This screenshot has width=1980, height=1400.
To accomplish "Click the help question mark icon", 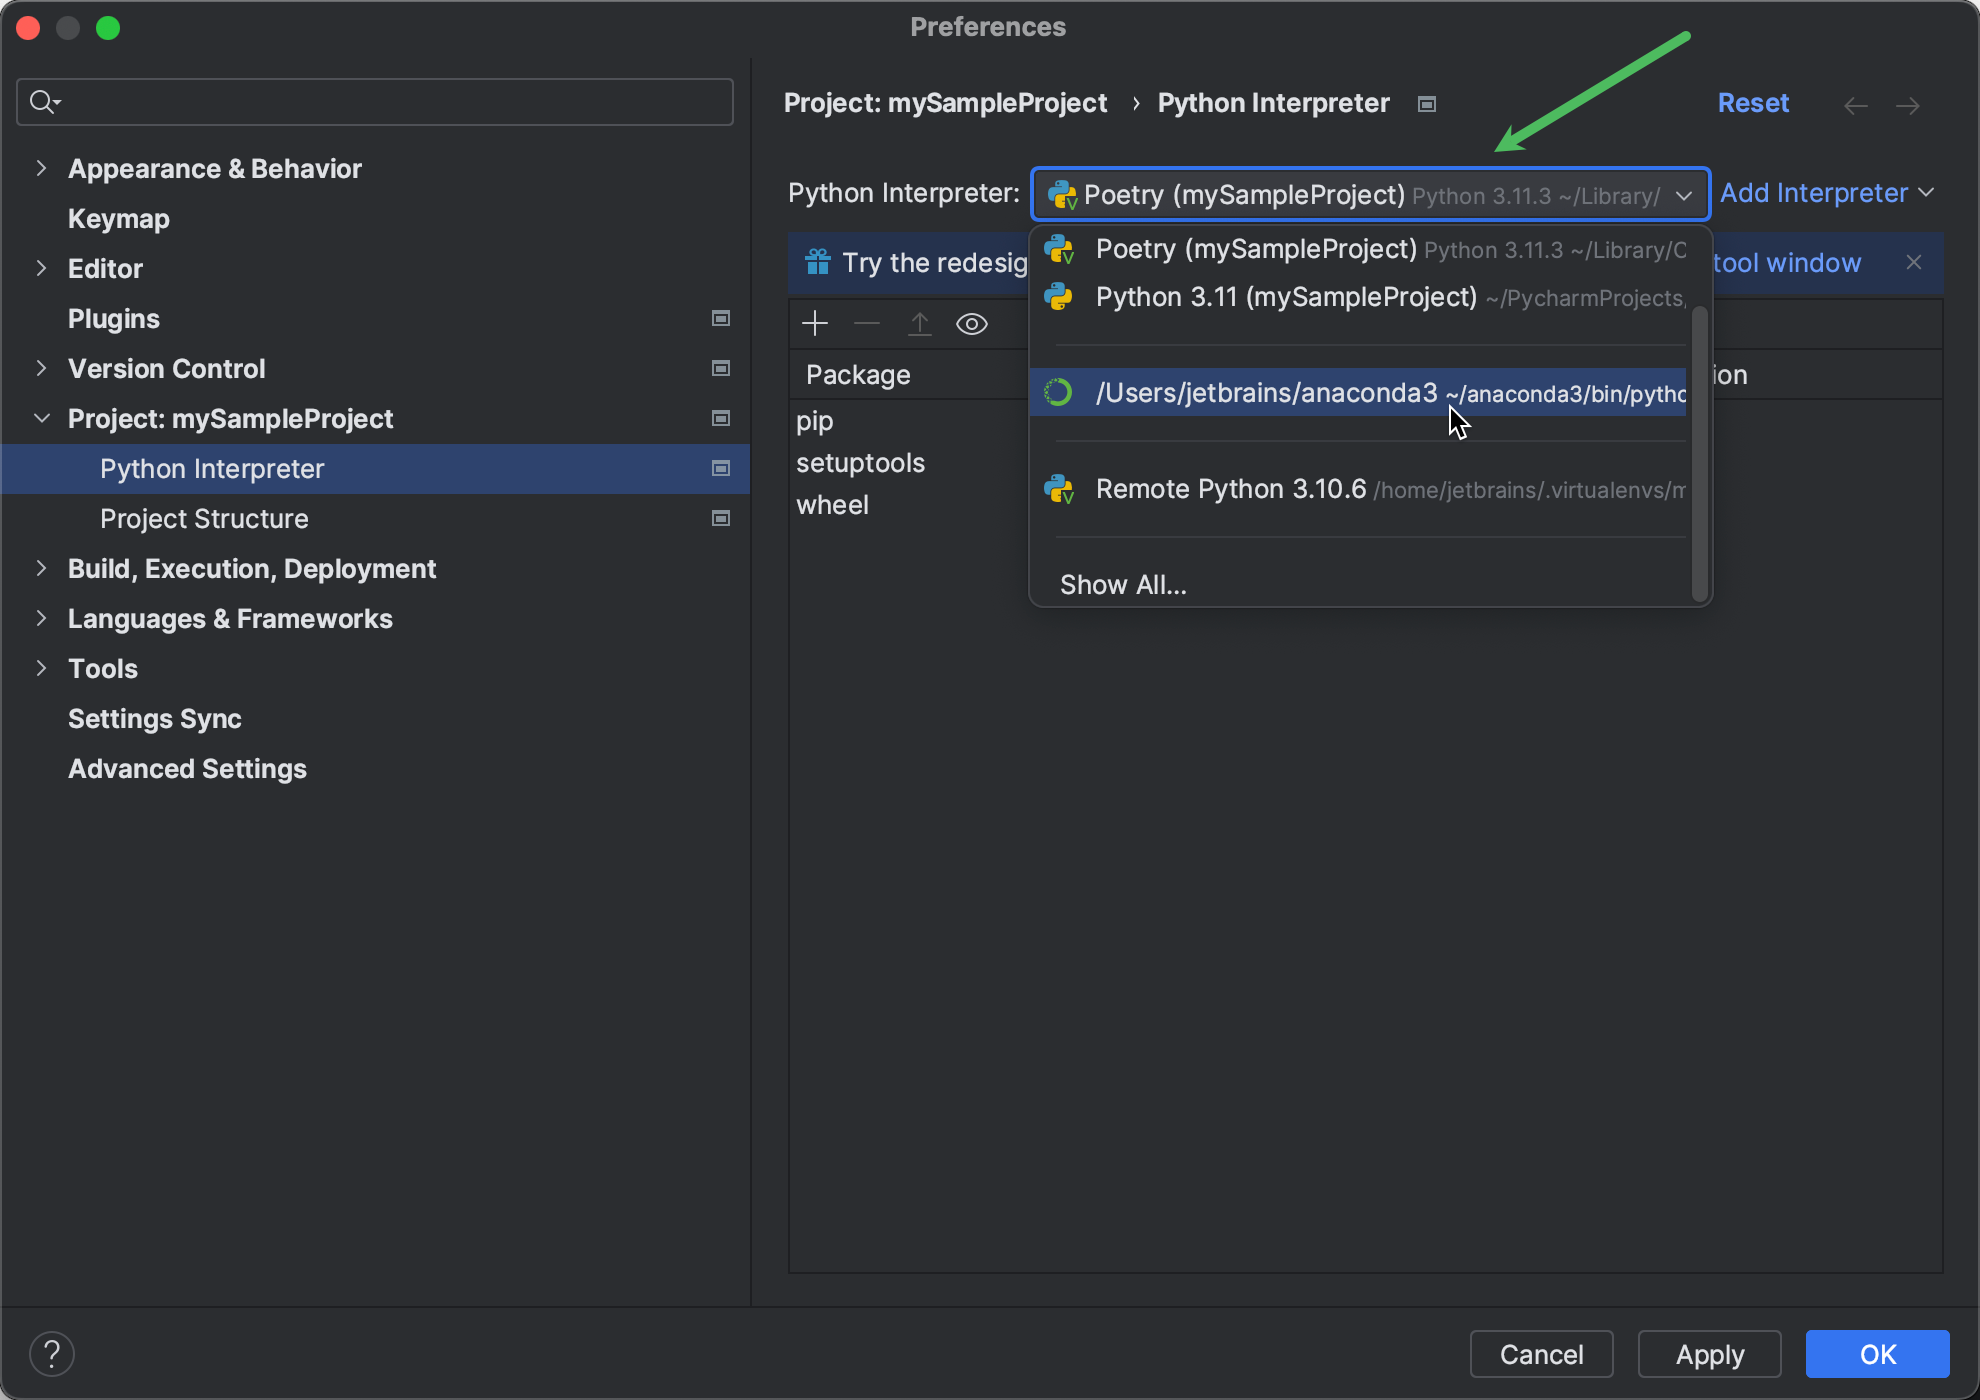I will pyautogui.click(x=52, y=1353).
